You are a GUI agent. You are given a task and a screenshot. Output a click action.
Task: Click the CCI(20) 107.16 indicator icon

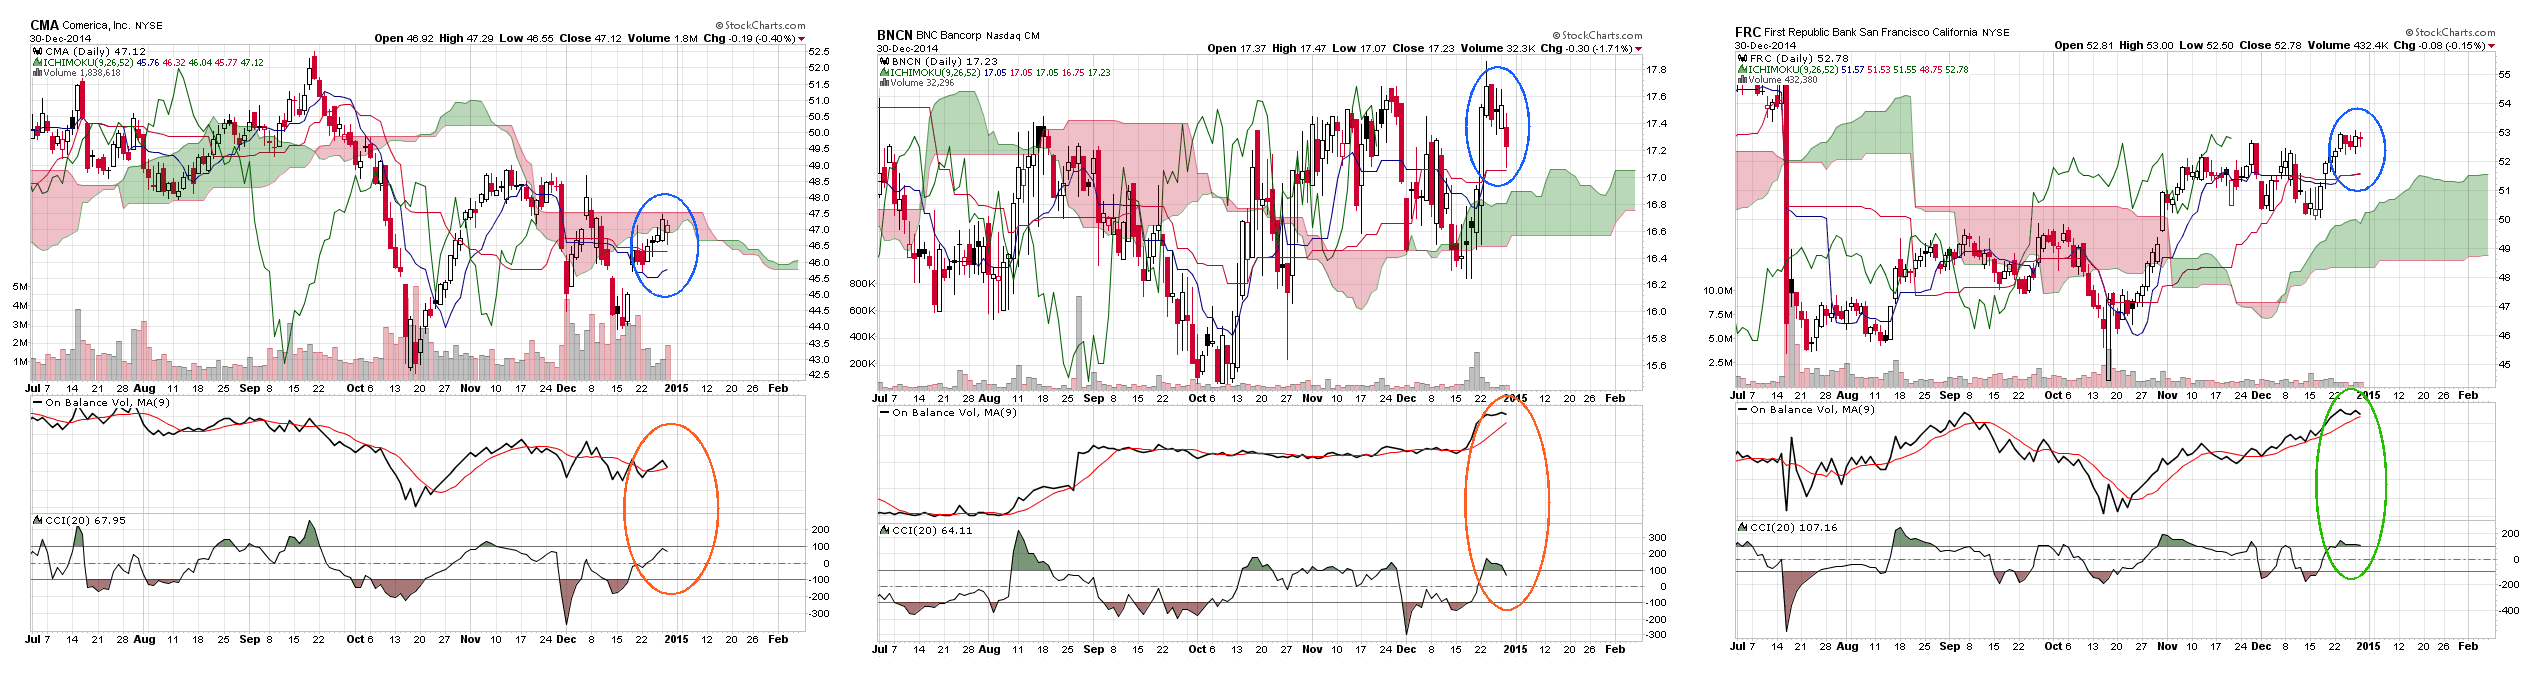1743,527
